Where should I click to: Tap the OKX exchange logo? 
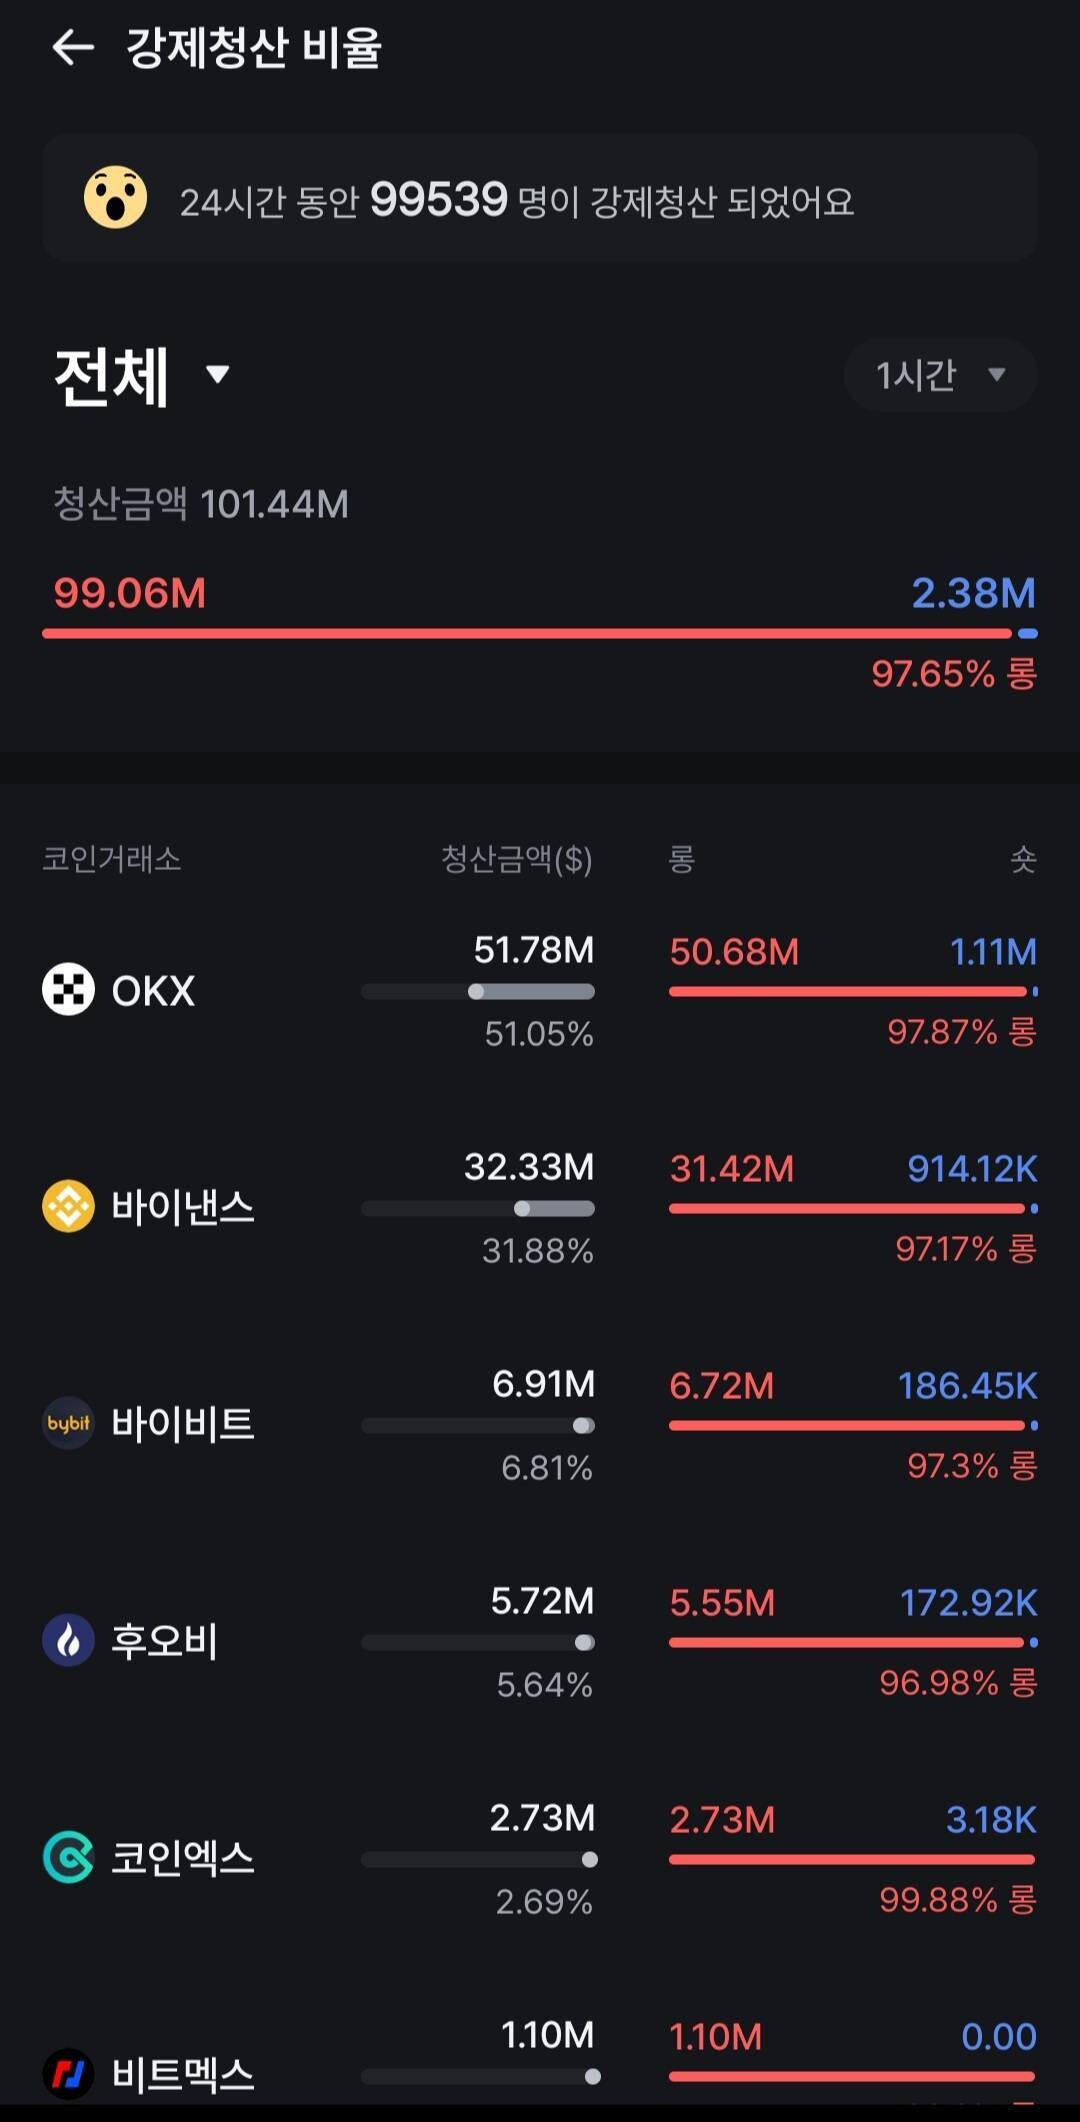tap(68, 990)
